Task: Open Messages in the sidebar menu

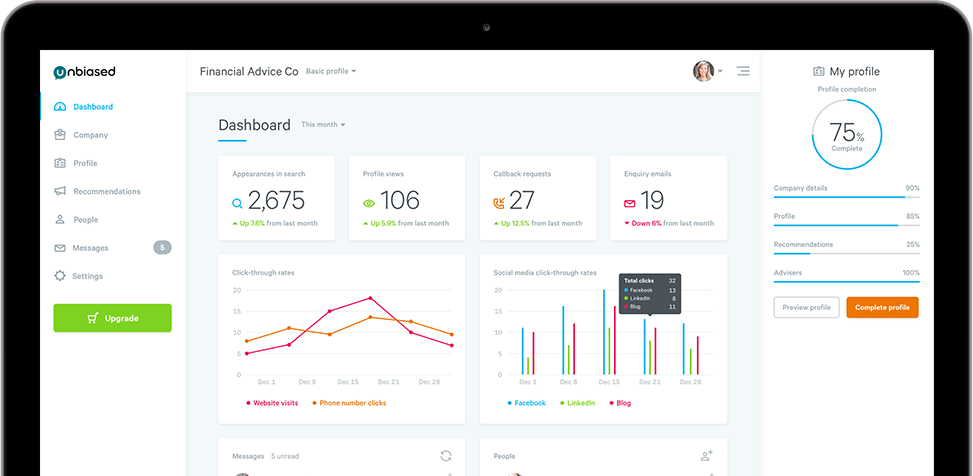Action: pos(90,248)
